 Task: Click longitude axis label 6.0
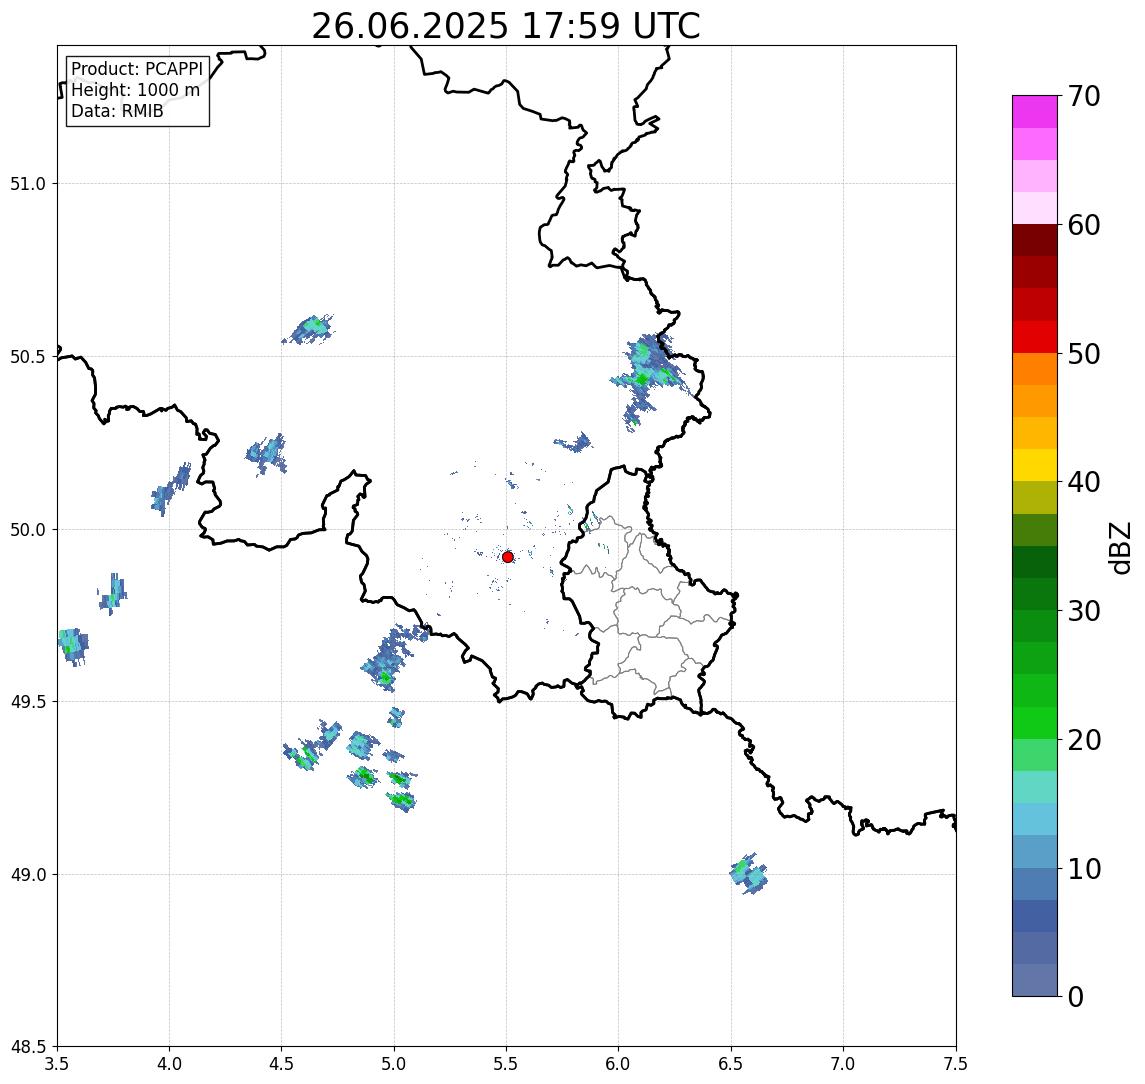coord(619,1064)
